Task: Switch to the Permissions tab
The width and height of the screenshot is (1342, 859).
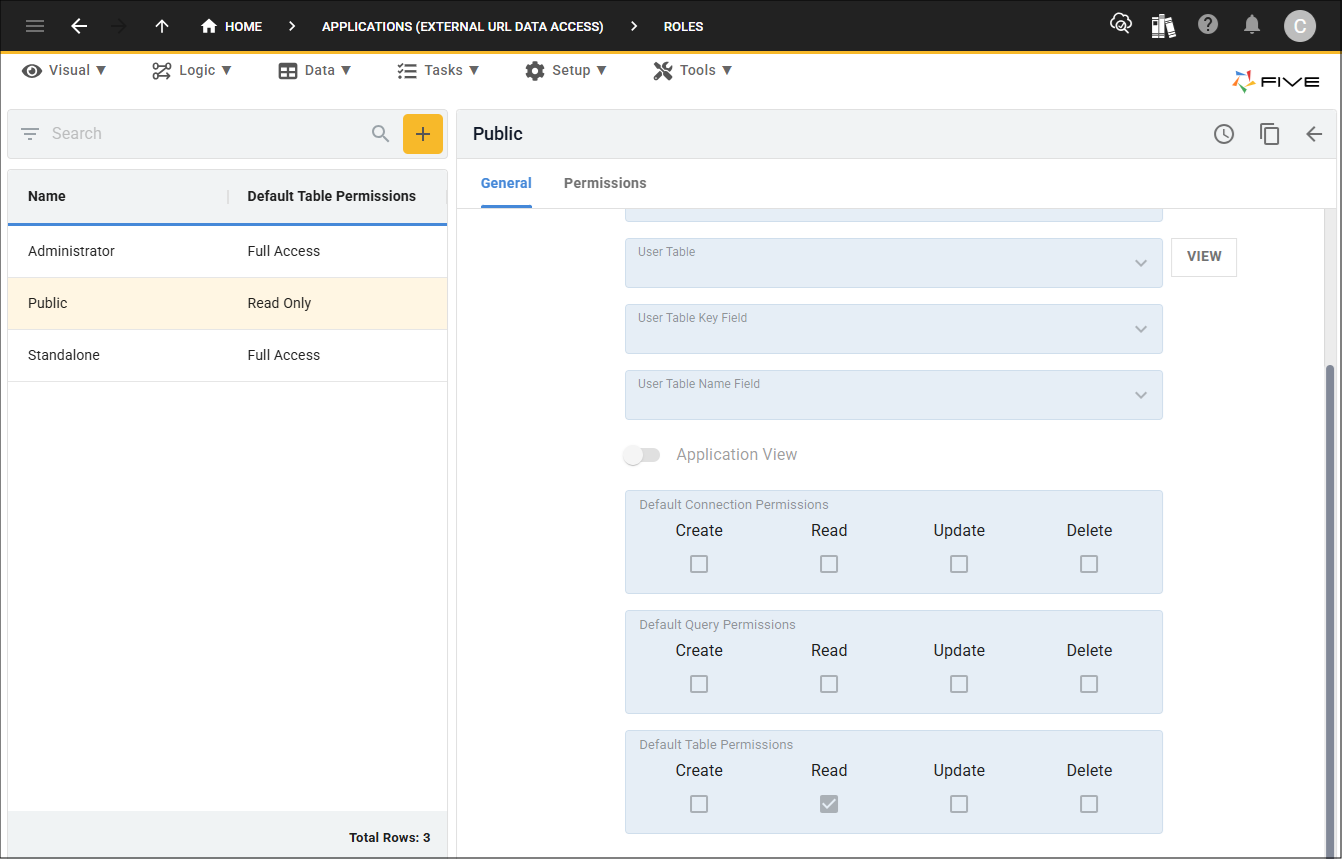Action: tap(605, 183)
